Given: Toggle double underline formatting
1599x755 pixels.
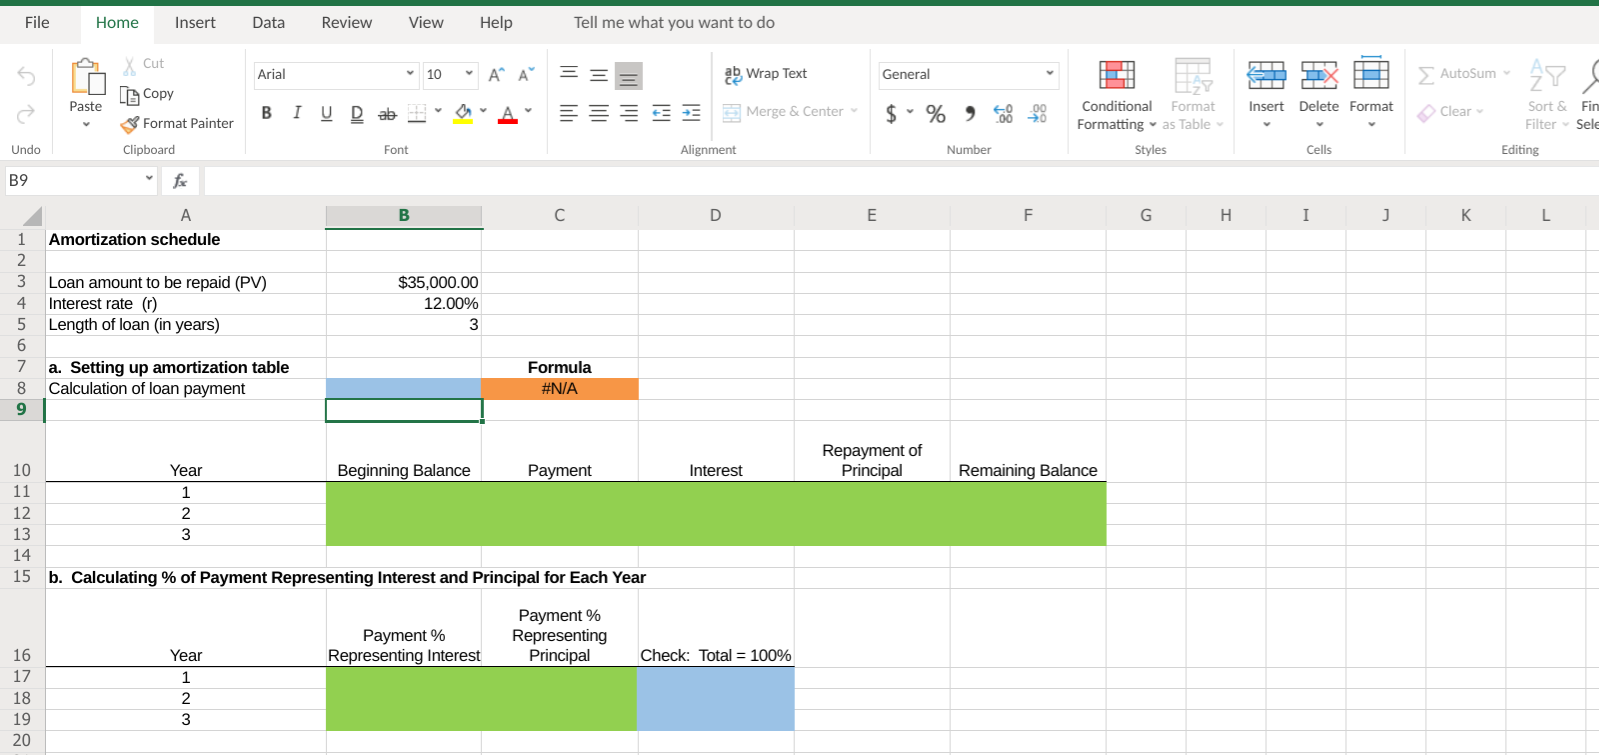Looking at the screenshot, I should (357, 114).
